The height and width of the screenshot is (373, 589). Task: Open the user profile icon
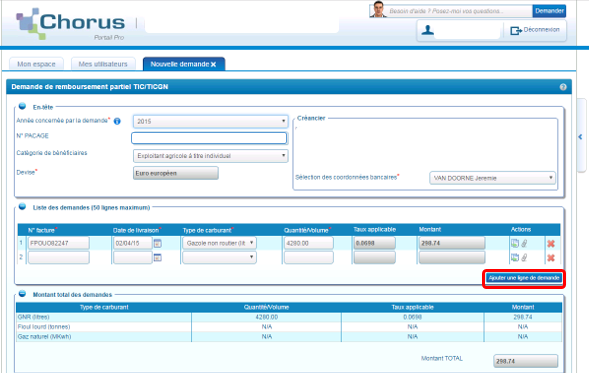(427, 30)
